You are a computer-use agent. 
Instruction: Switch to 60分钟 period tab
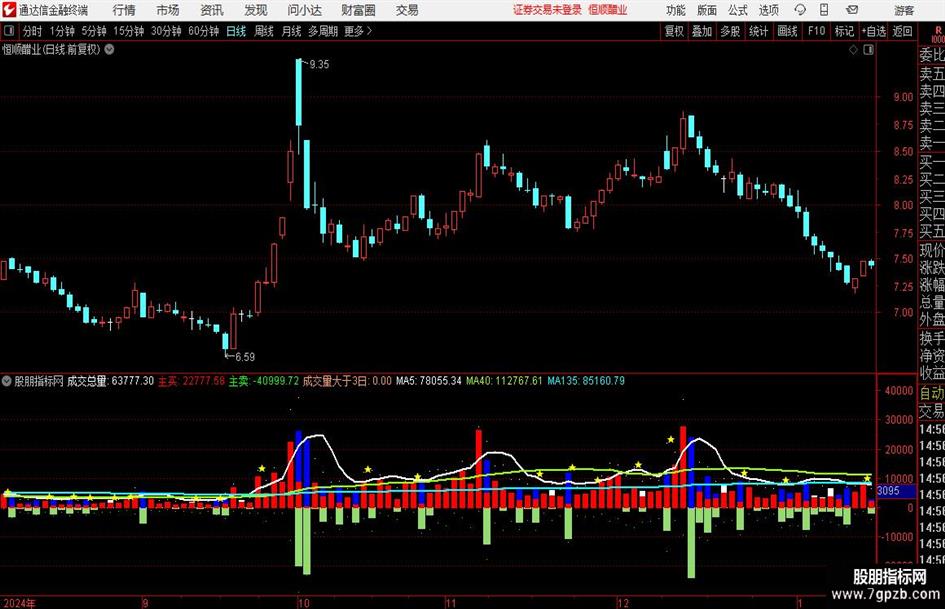pyautogui.click(x=203, y=31)
